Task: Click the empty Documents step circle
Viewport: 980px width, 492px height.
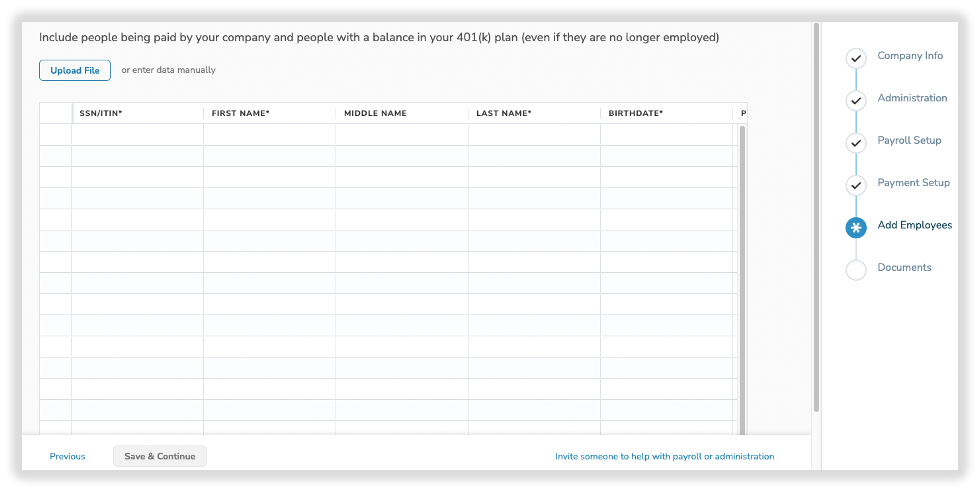Action: tap(856, 270)
